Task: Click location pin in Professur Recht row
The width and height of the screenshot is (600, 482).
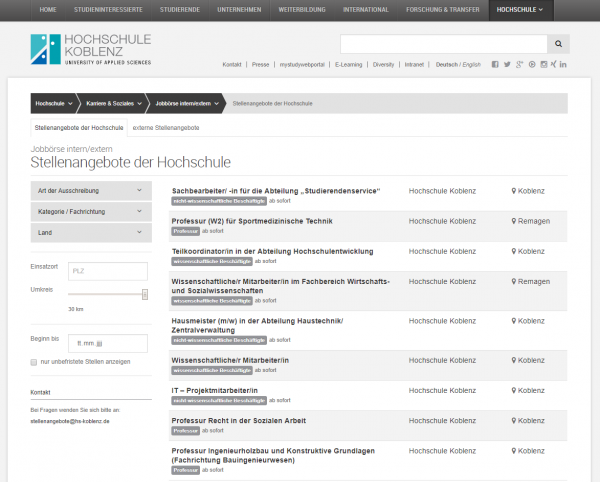Action: (x=514, y=420)
